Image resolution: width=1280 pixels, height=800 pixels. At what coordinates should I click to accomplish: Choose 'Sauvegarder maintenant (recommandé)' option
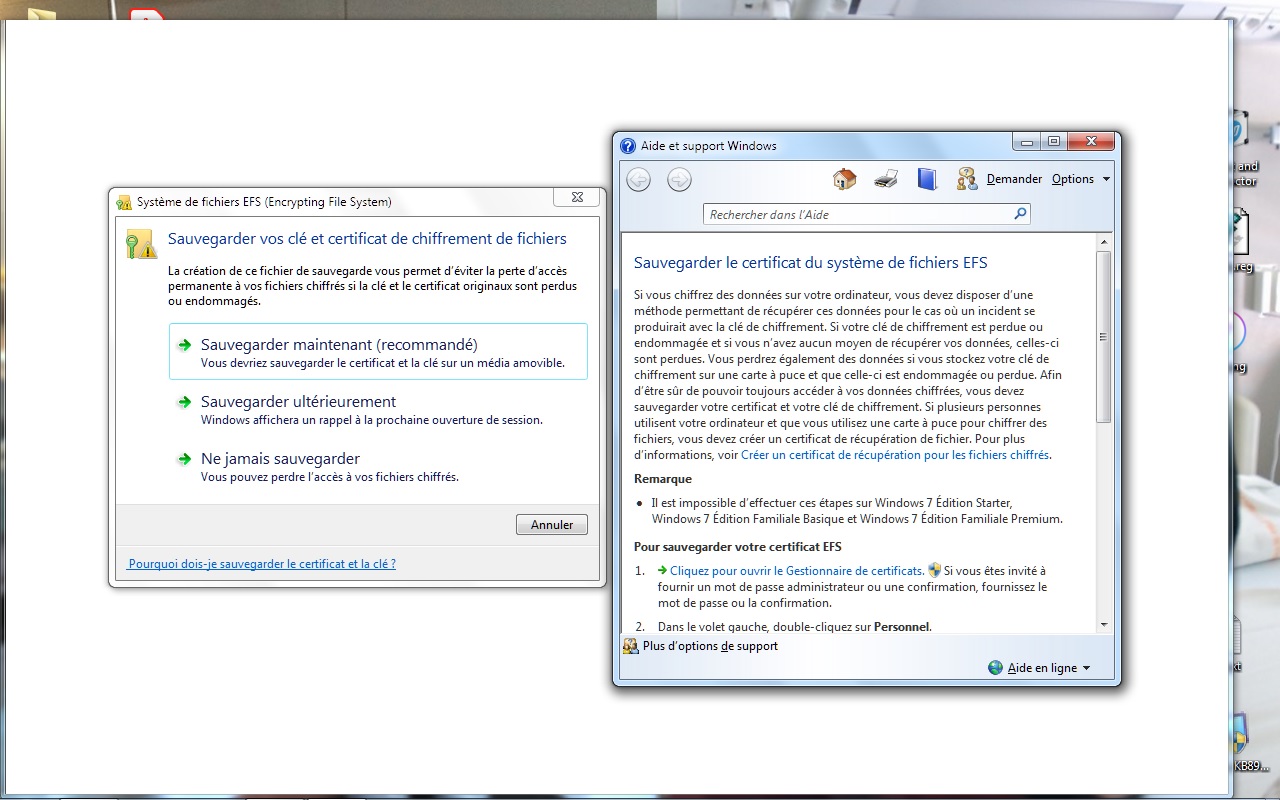[378, 352]
